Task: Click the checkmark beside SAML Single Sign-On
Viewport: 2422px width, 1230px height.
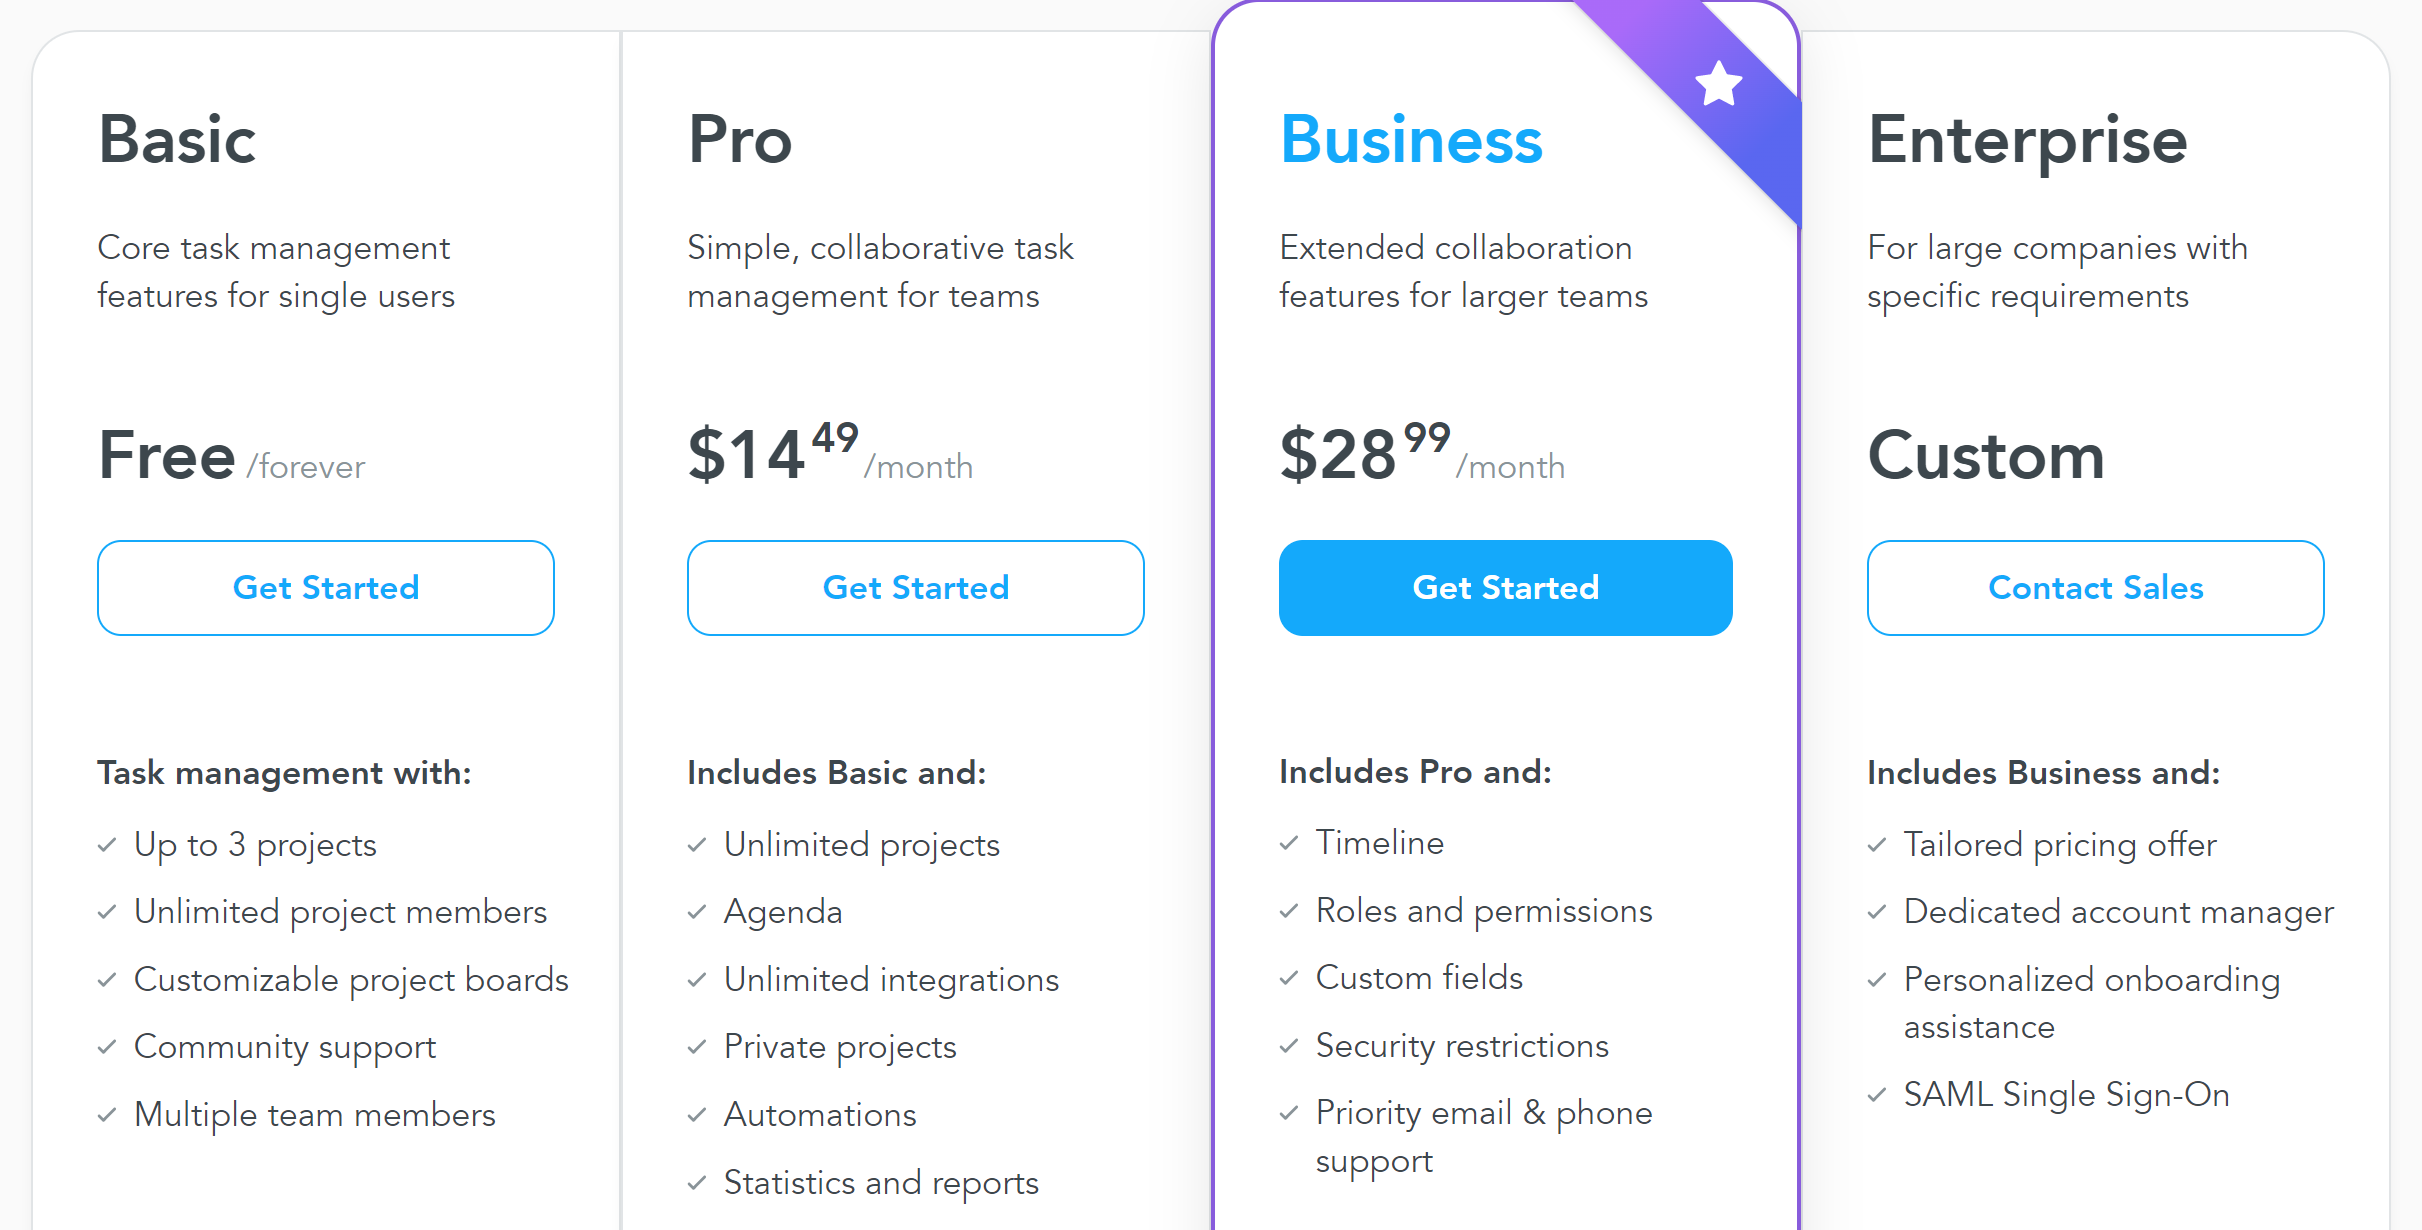Action: pos(1877,1096)
